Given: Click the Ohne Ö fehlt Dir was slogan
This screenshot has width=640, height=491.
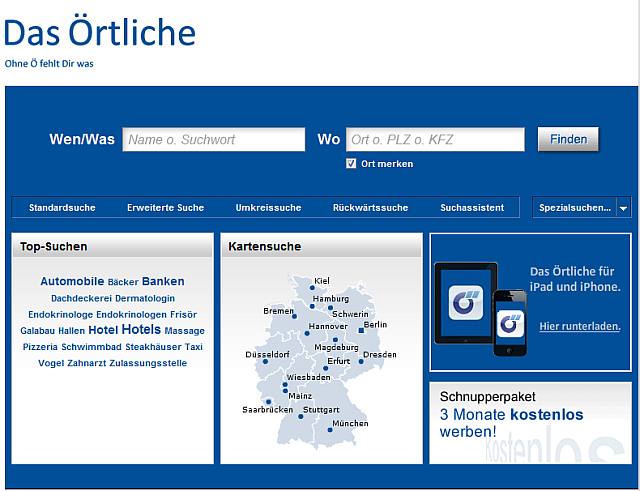Looking at the screenshot, I should [x=49, y=64].
